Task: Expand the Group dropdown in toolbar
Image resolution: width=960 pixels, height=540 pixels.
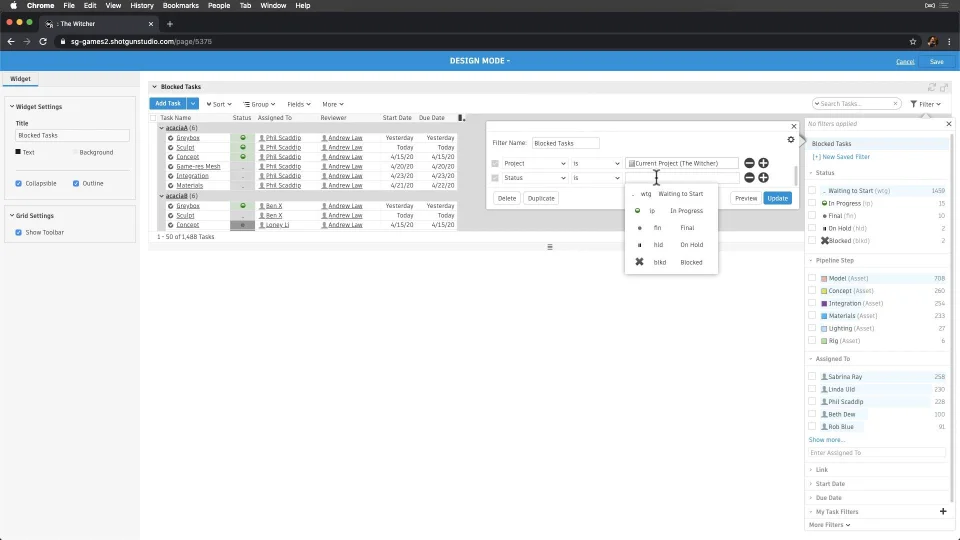Action: [x=259, y=104]
